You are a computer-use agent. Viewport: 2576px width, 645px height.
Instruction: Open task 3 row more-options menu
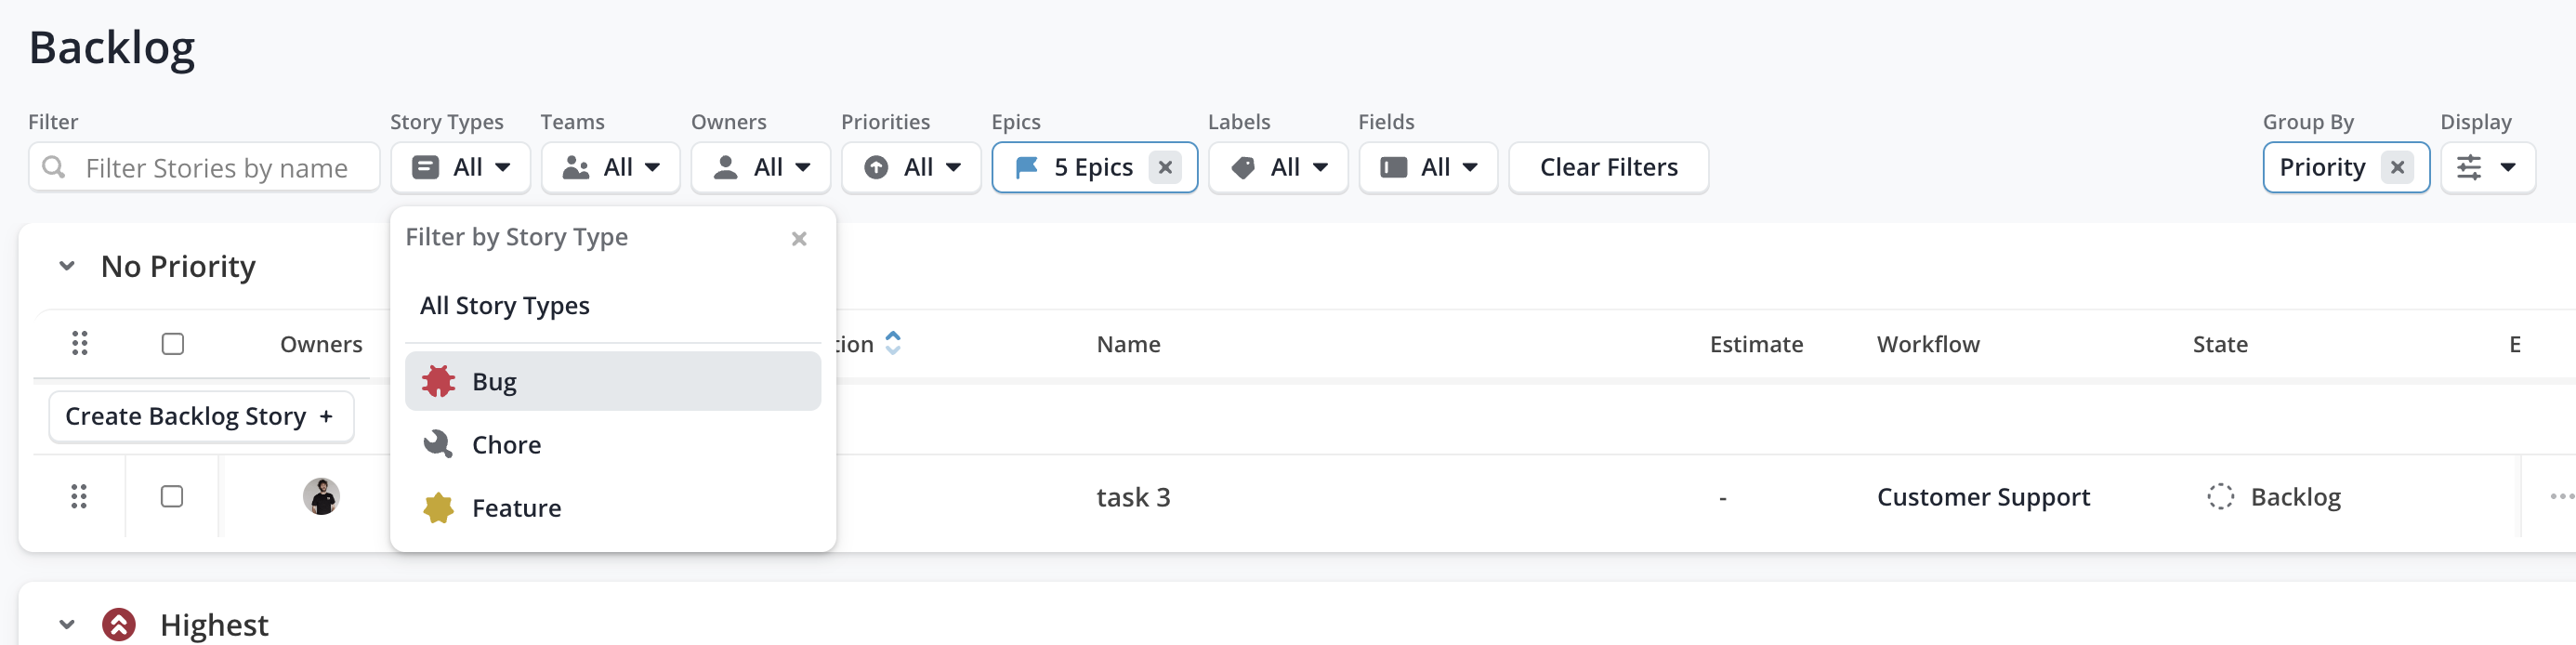[2562, 497]
